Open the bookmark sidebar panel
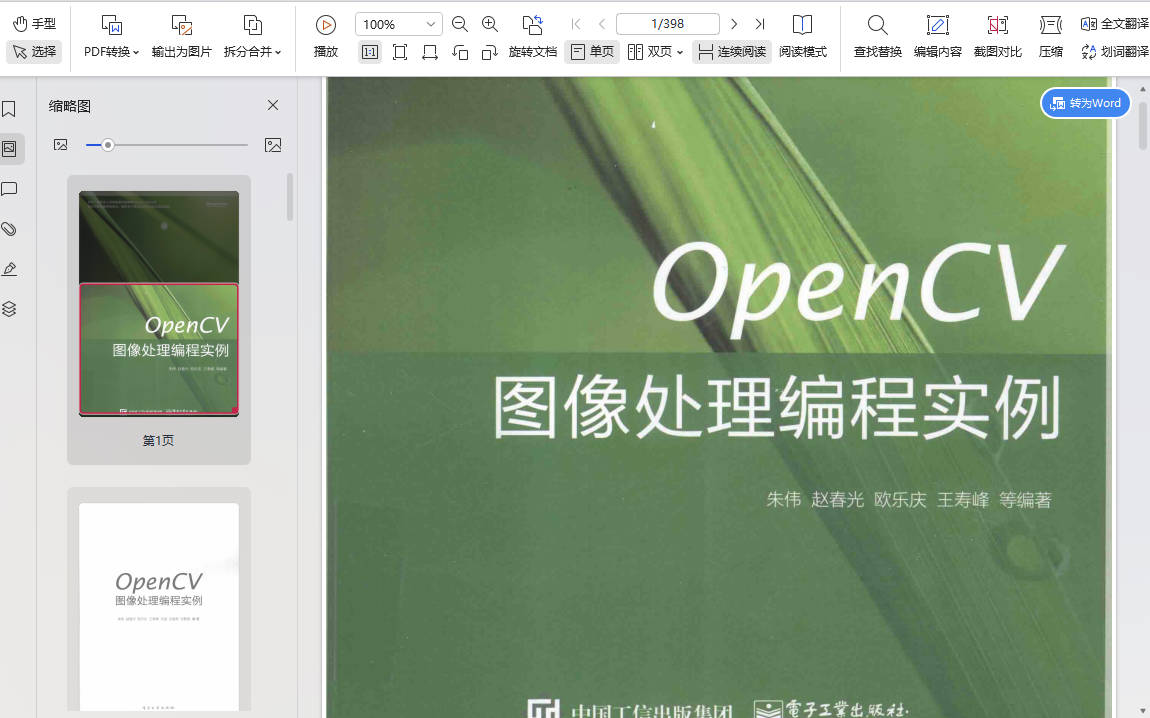The image size is (1150, 718). click(9, 109)
